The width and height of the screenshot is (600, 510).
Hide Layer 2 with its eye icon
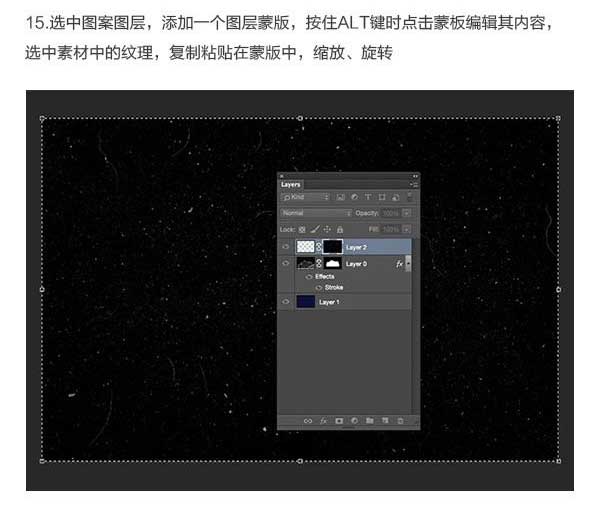[x=286, y=247]
